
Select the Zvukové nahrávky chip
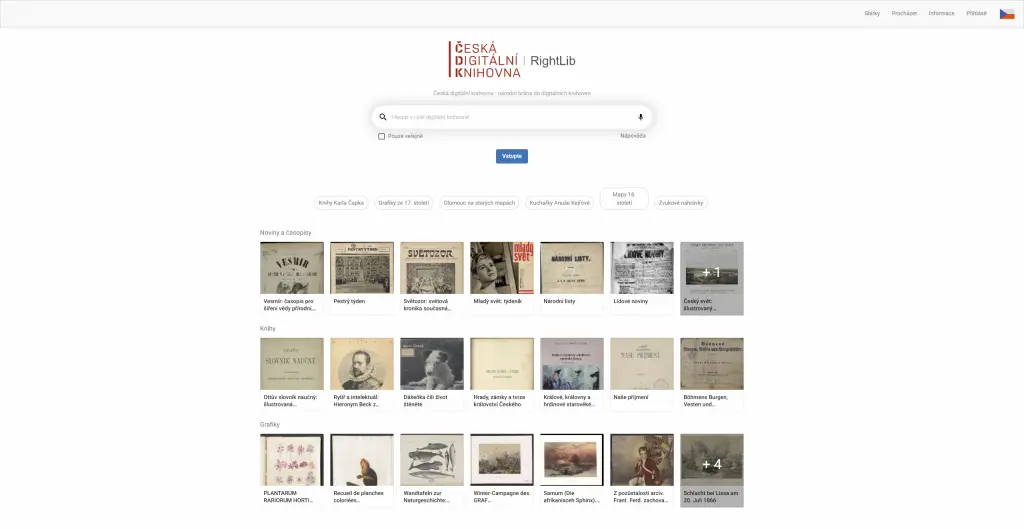(680, 203)
